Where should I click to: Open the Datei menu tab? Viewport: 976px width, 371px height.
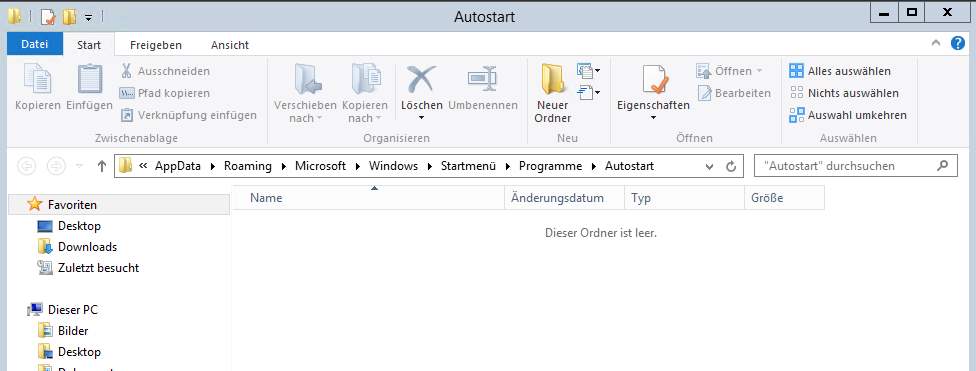tap(35, 44)
